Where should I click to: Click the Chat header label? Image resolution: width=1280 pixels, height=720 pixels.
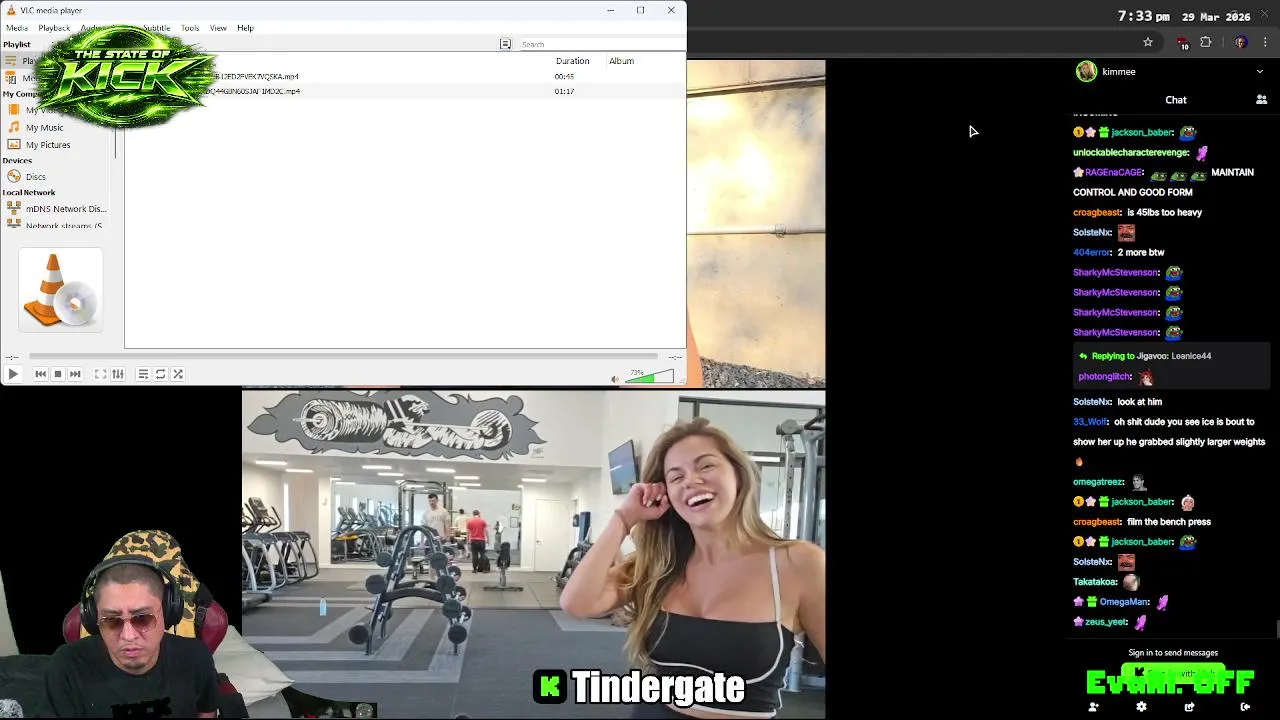click(x=1176, y=100)
